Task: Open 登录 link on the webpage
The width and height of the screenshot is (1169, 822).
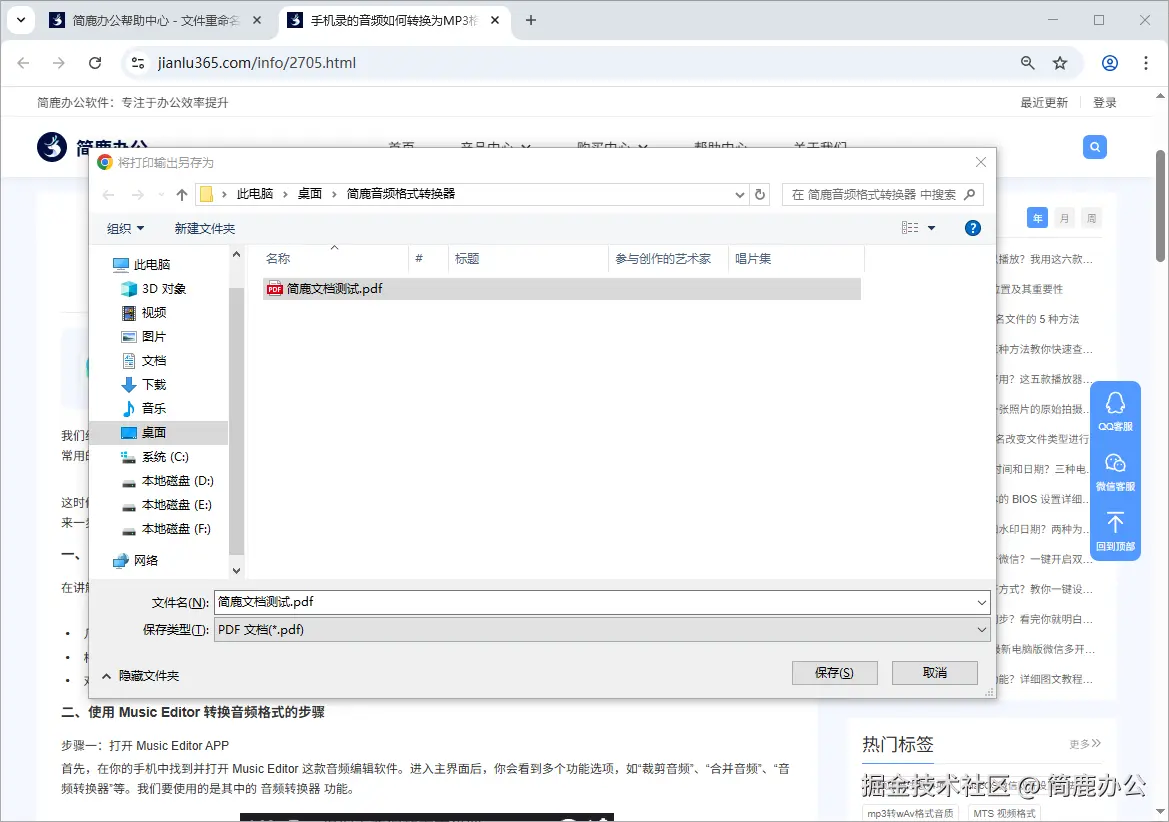Action: pos(1104,103)
